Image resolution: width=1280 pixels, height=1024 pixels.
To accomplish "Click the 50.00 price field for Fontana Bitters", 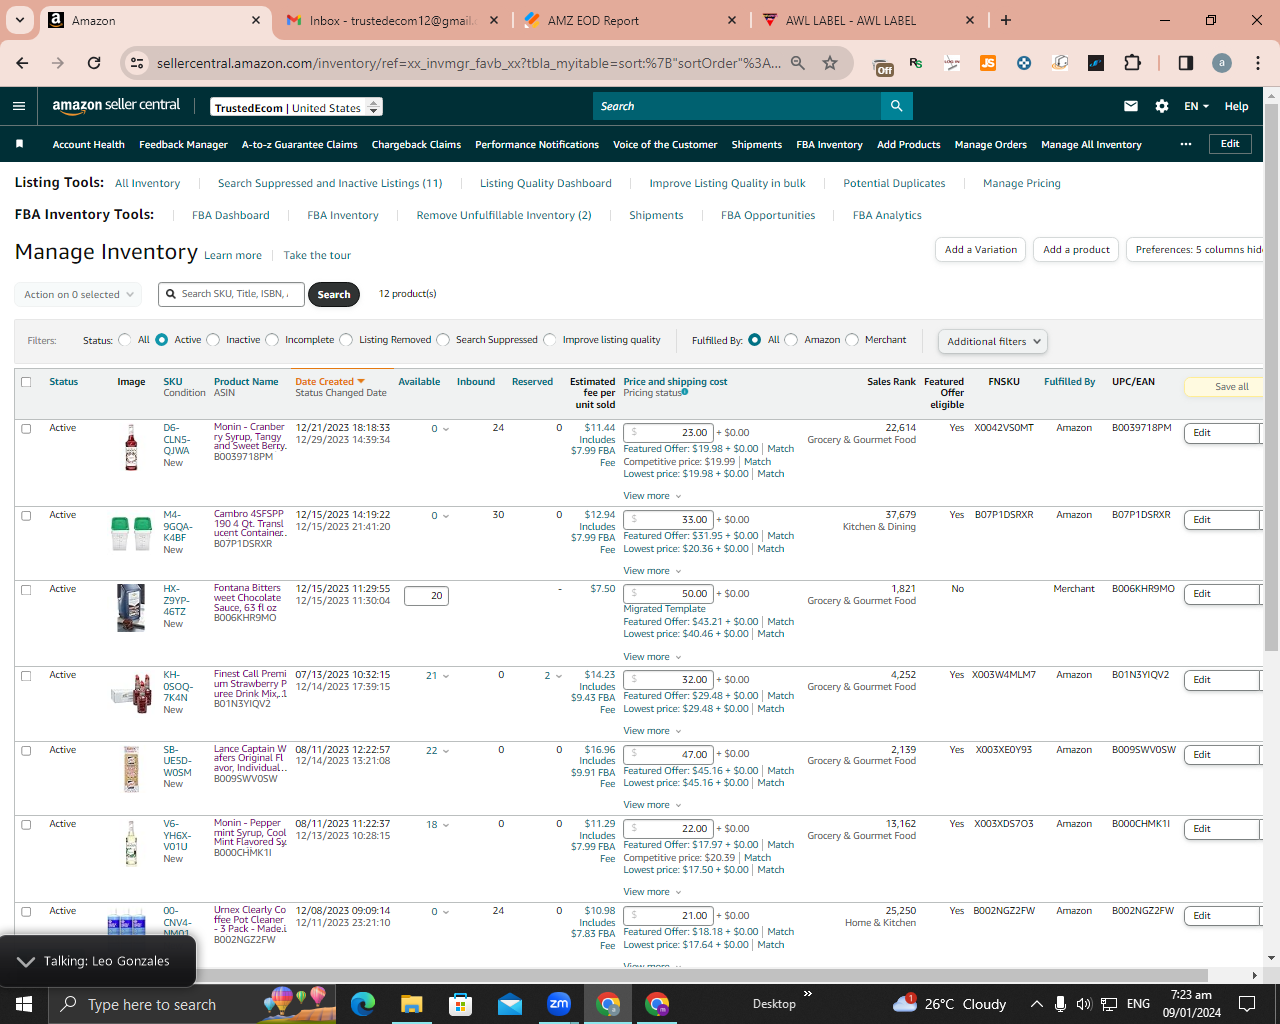I will (x=668, y=594).
